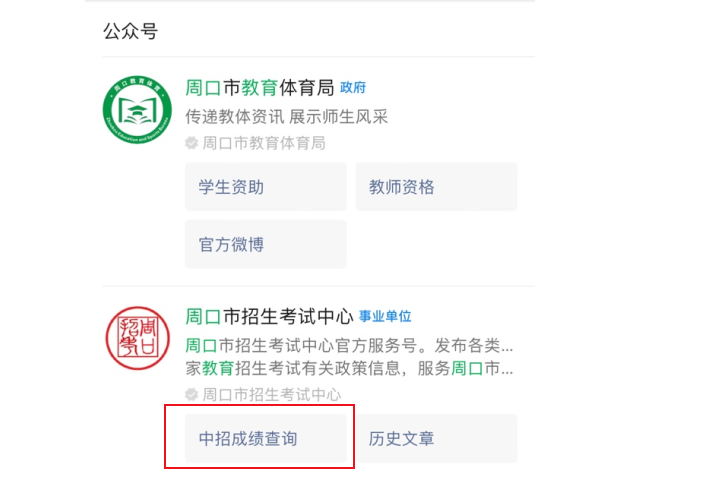Click the 展示师生风采 description text
718x480 pixels.
click(x=338, y=117)
